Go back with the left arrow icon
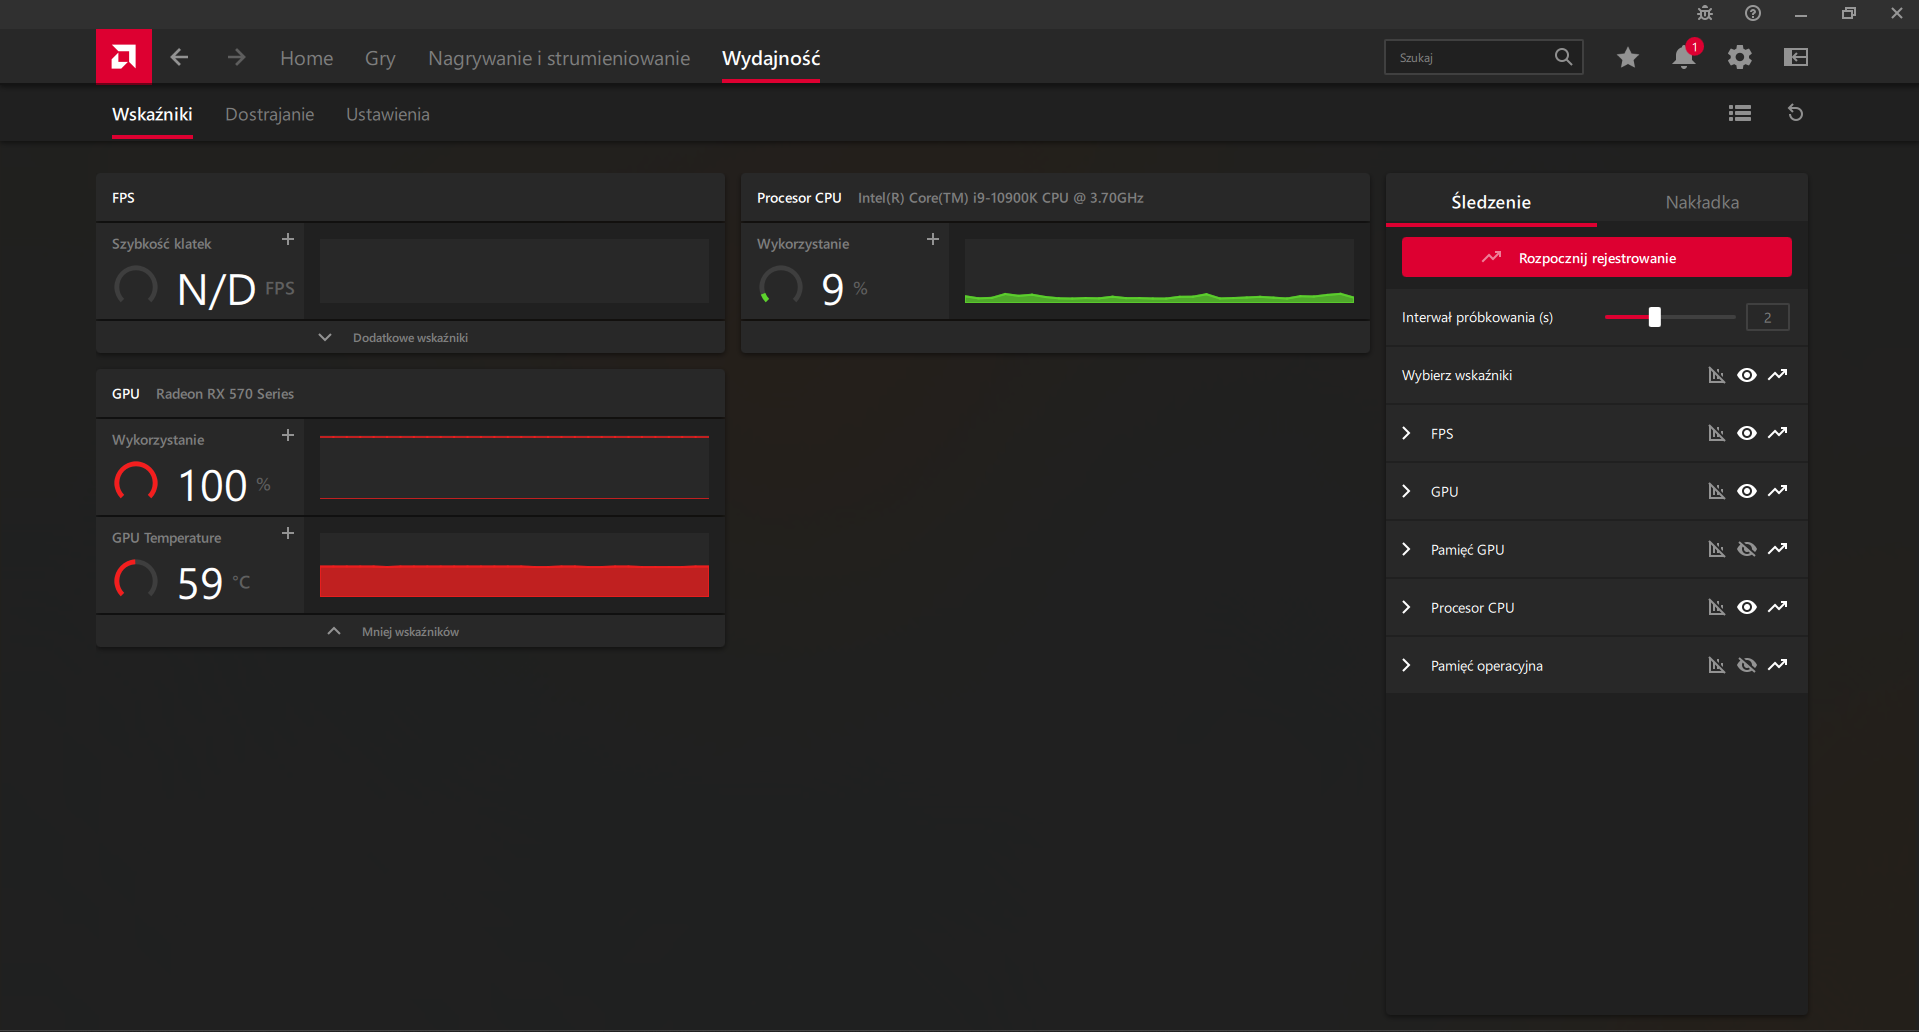The image size is (1919, 1032). (179, 57)
